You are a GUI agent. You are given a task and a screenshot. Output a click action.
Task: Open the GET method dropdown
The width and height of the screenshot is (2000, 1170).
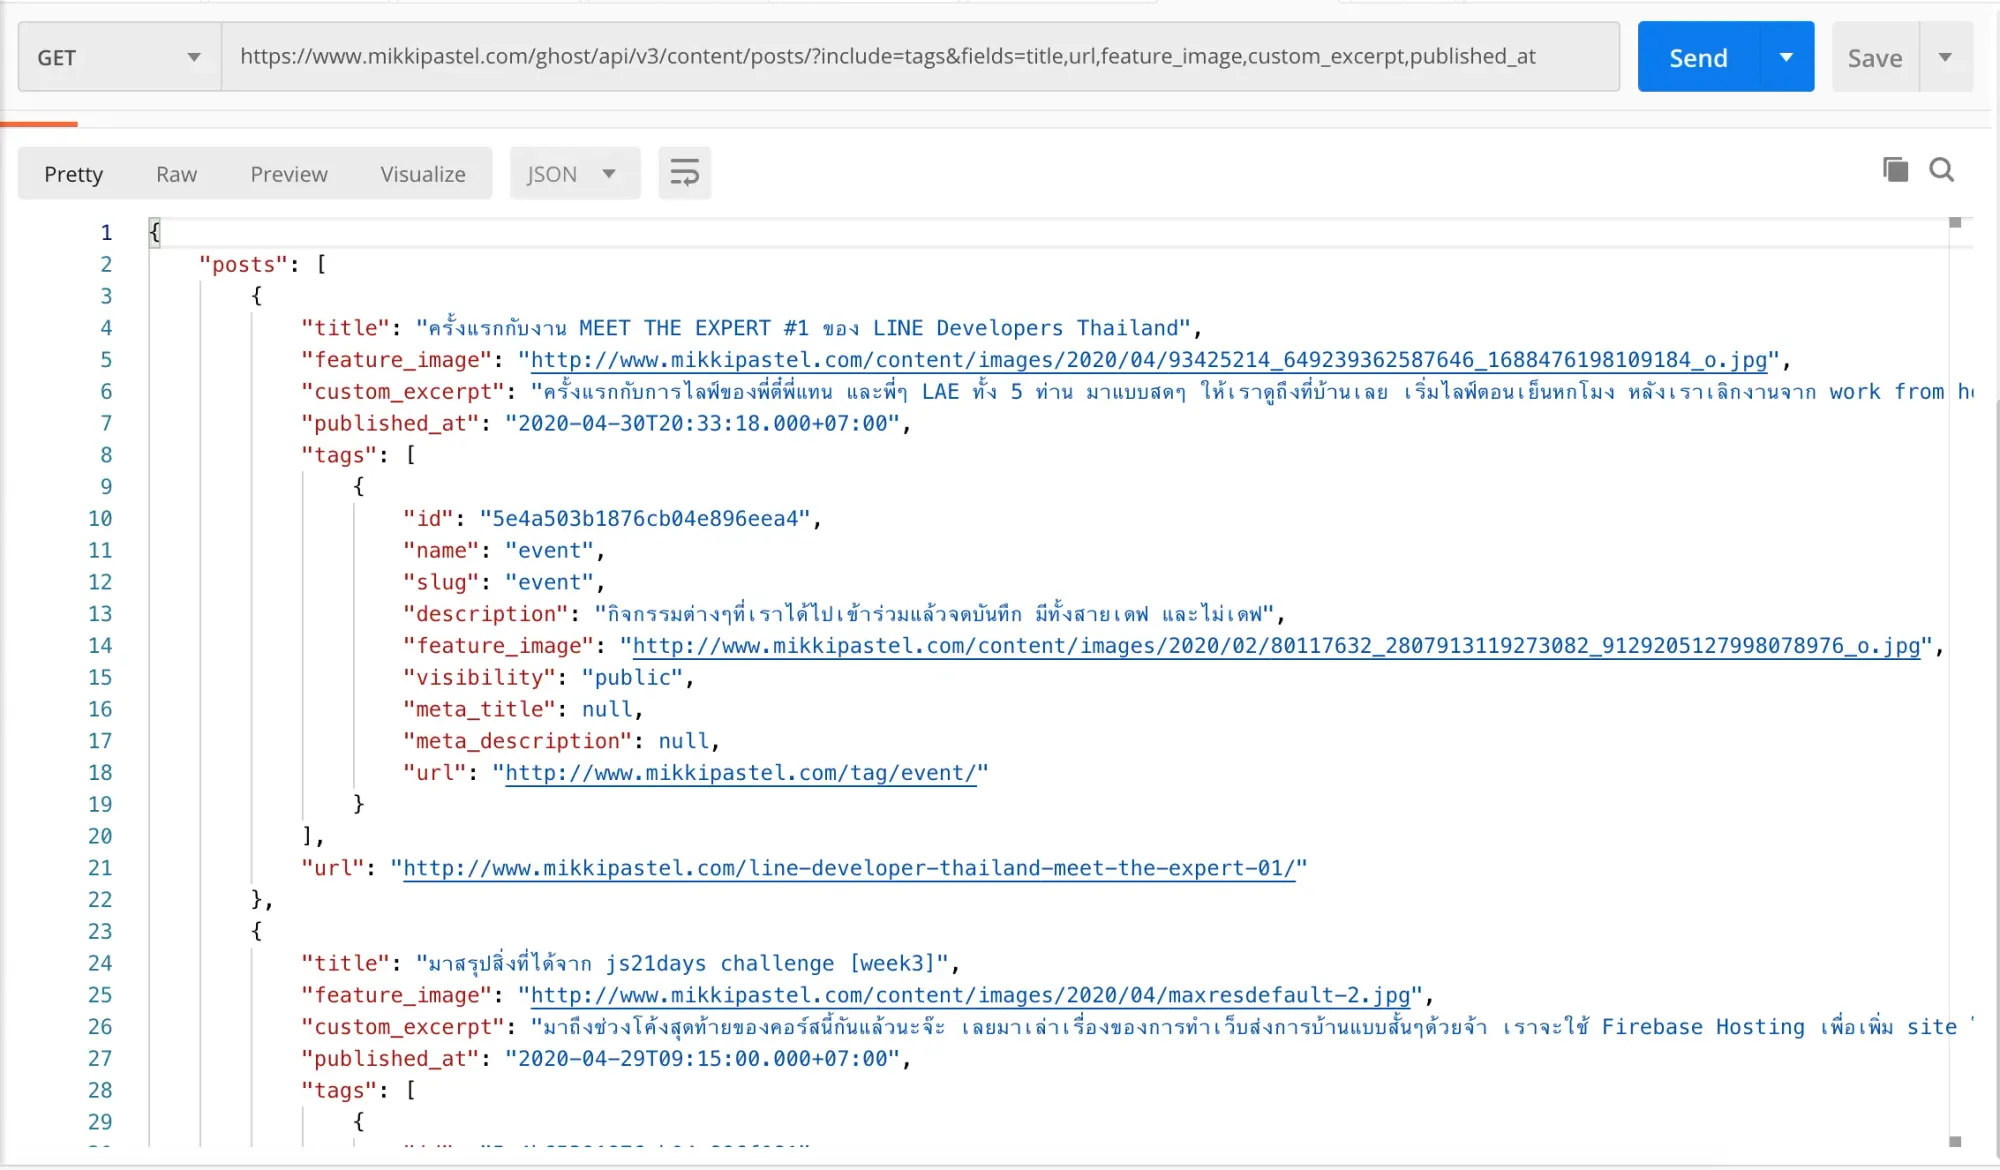click(119, 57)
